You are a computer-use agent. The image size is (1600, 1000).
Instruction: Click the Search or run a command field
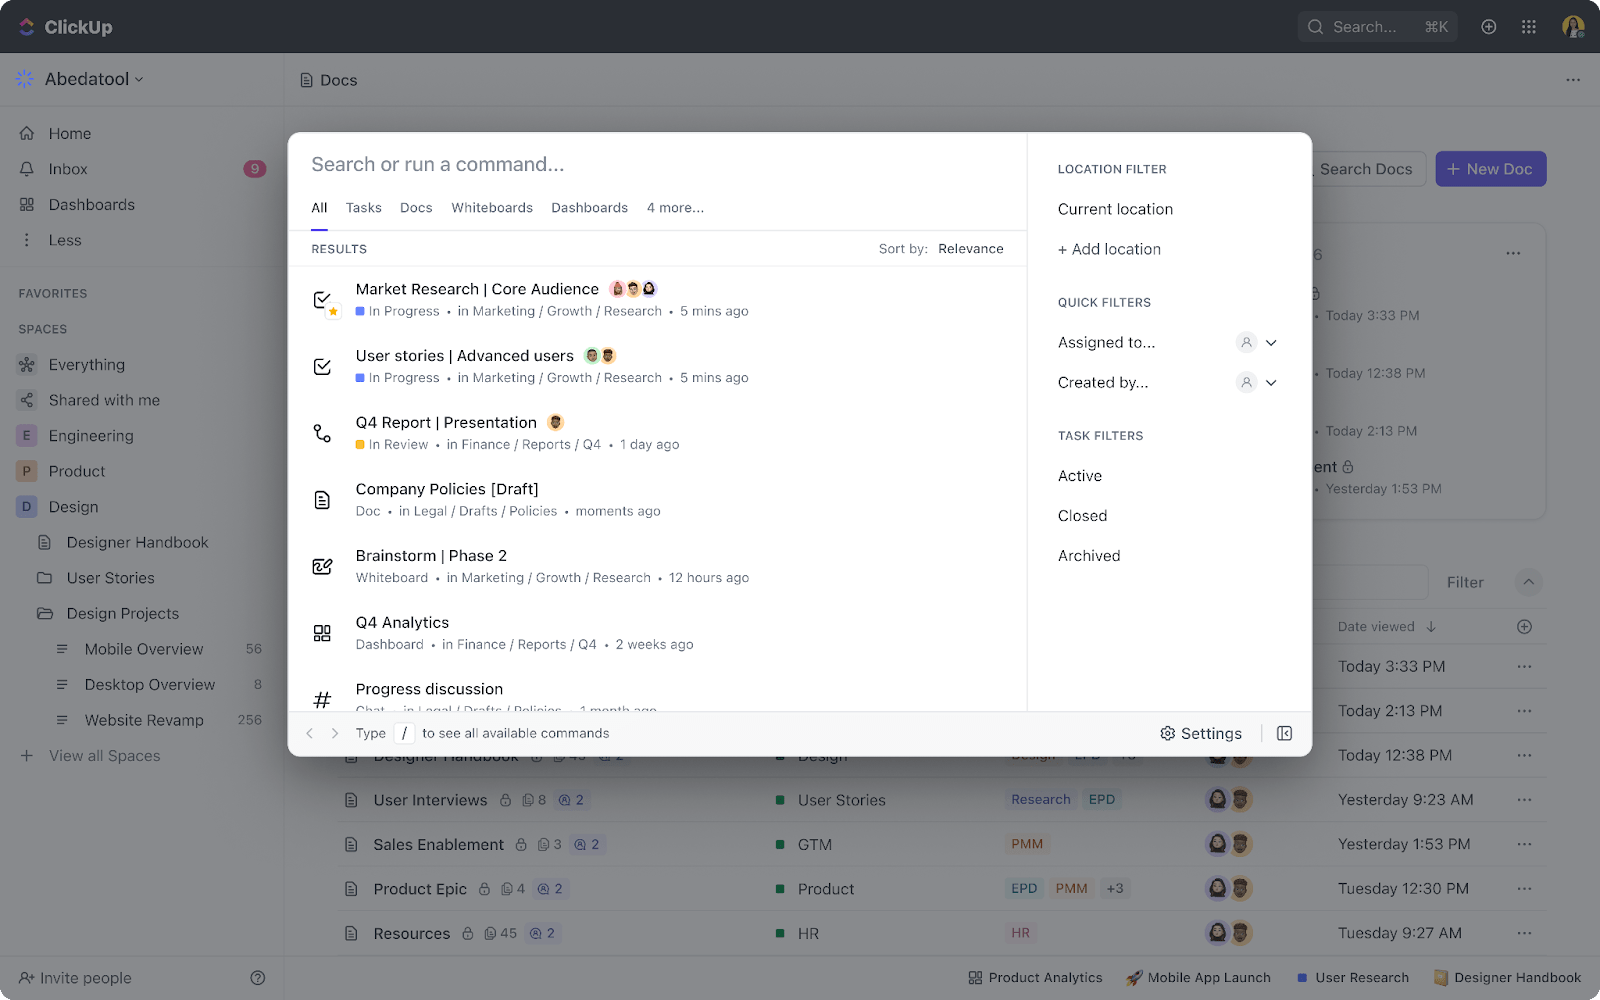click(600, 164)
